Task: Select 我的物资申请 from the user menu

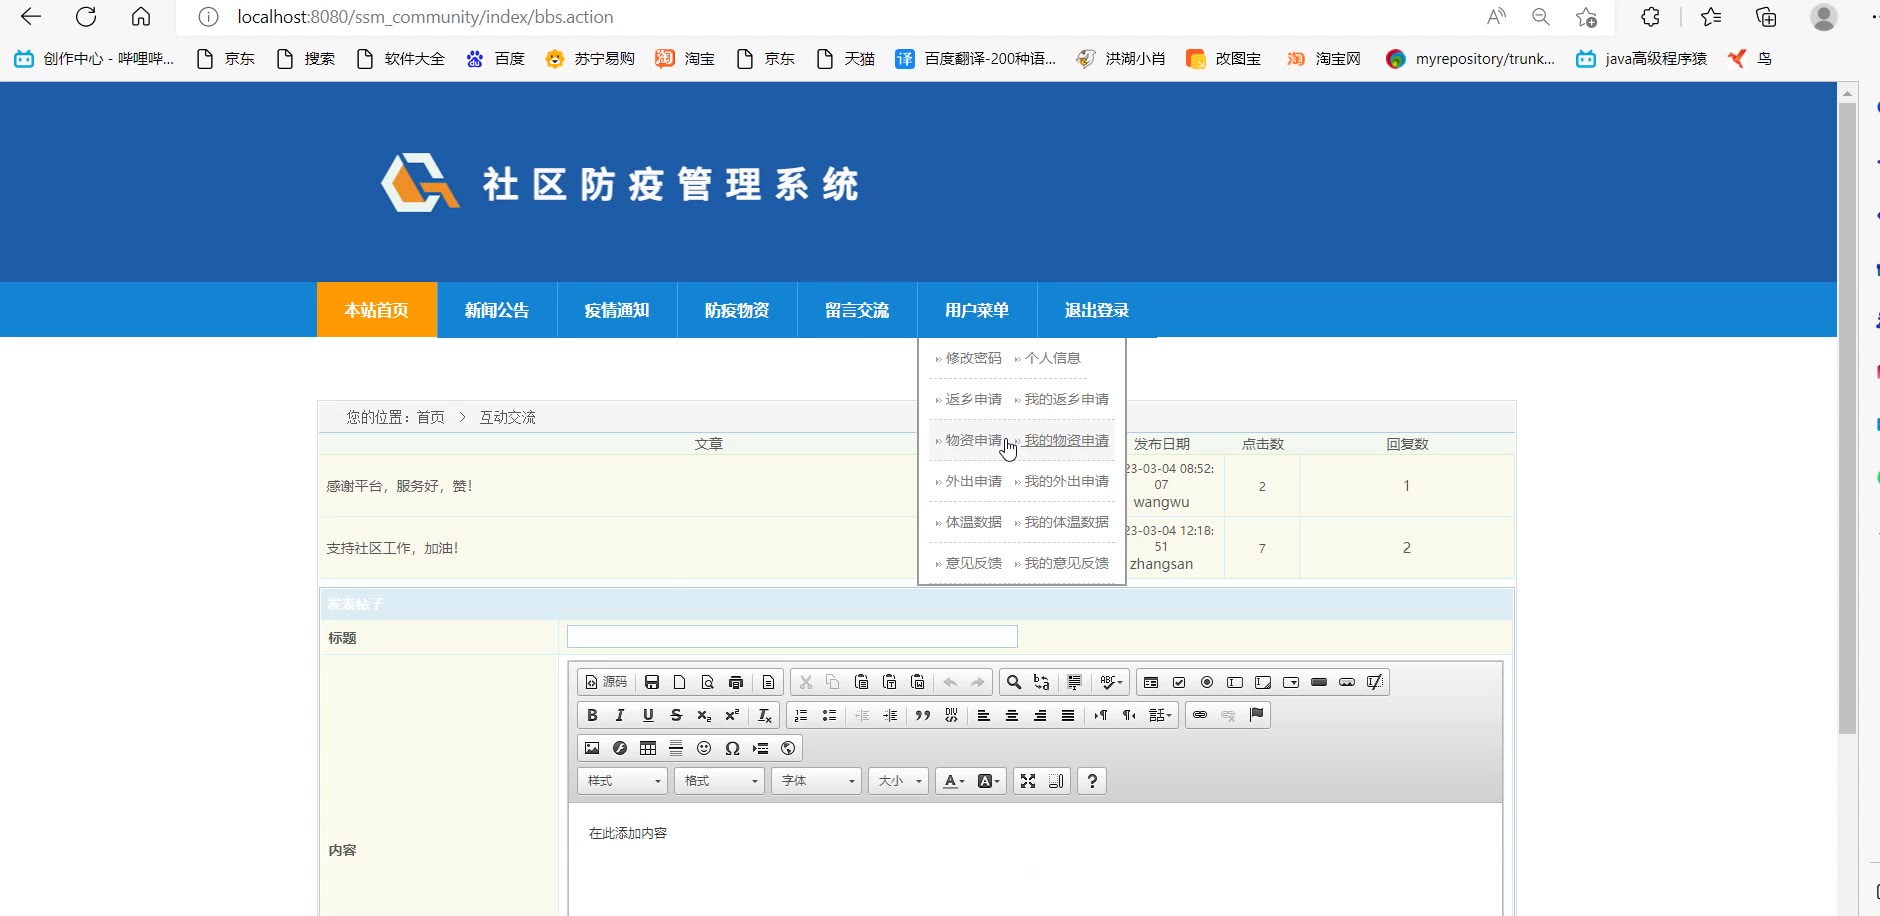Action: coord(1066,440)
